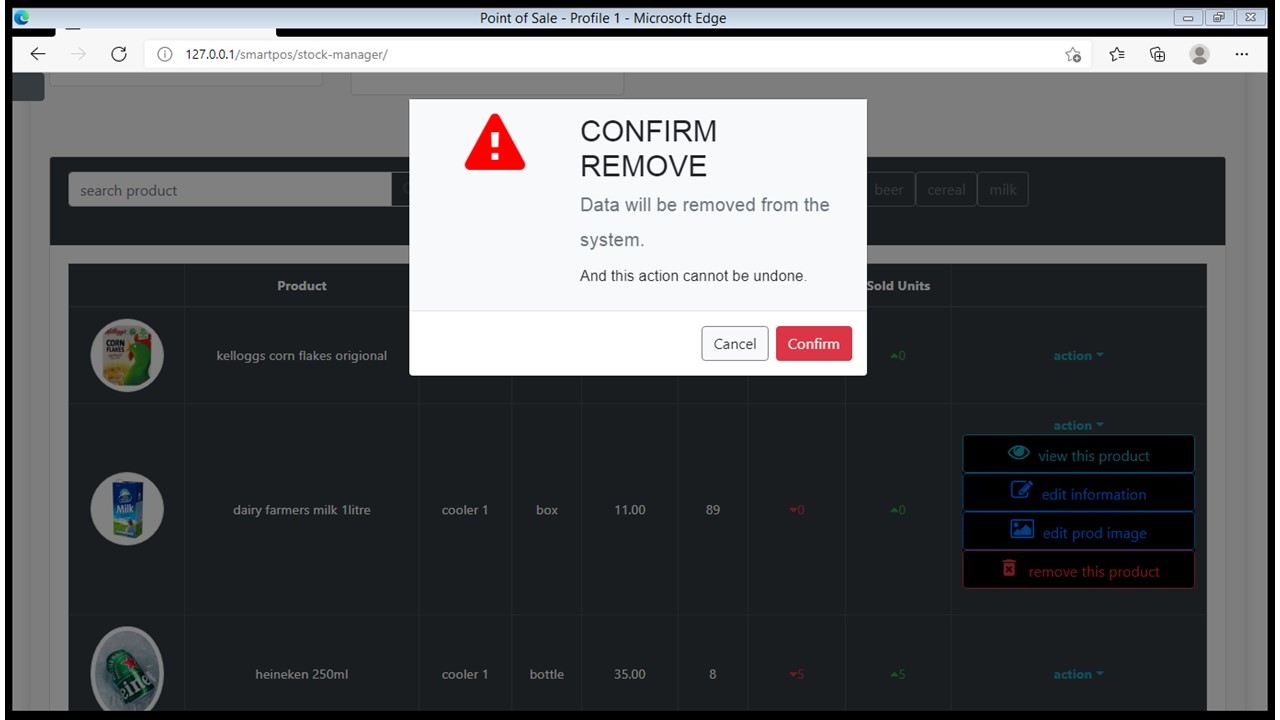Expand action dropdown for kelloggs corn flakes
Screen dimensions: 1280x720
click(x=1078, y=356)
